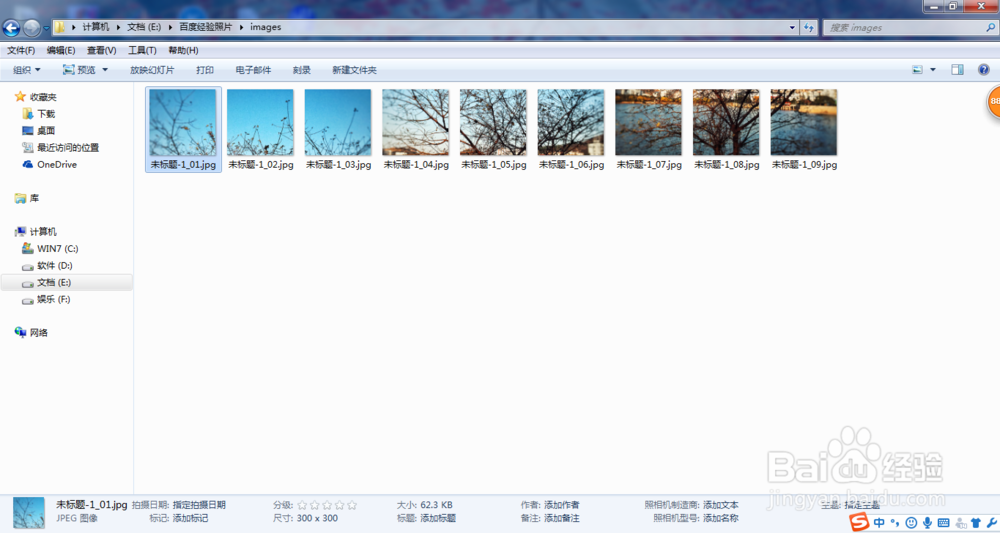Open the 查看(V) menu
The image size is (1000, 533).
coord(101,50)
